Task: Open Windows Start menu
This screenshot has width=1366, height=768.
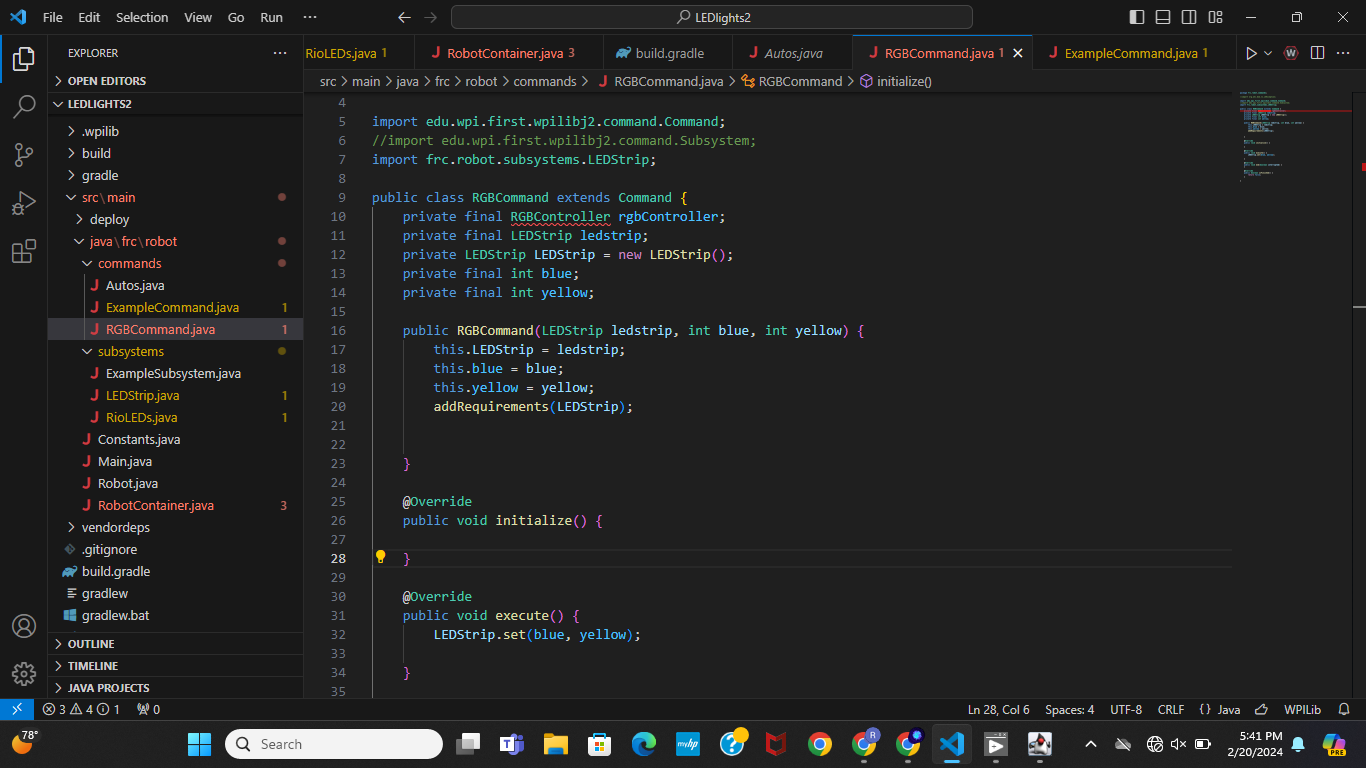Action: [200, 744]
